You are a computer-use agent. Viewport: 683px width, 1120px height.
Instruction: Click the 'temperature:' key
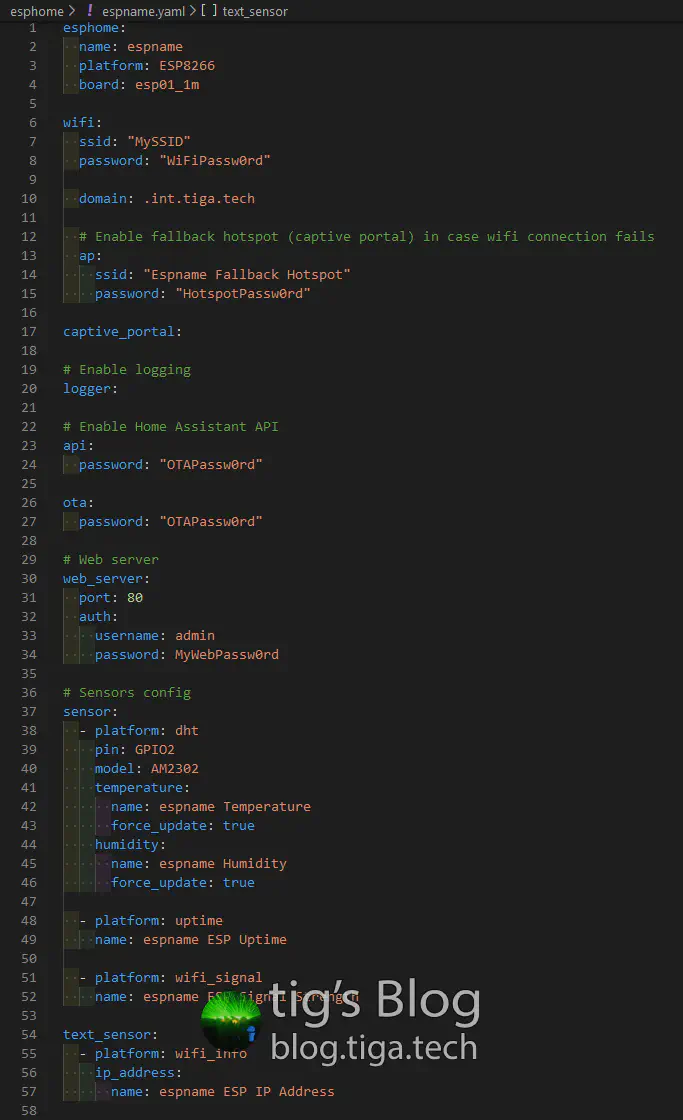(x=142, y=788)
